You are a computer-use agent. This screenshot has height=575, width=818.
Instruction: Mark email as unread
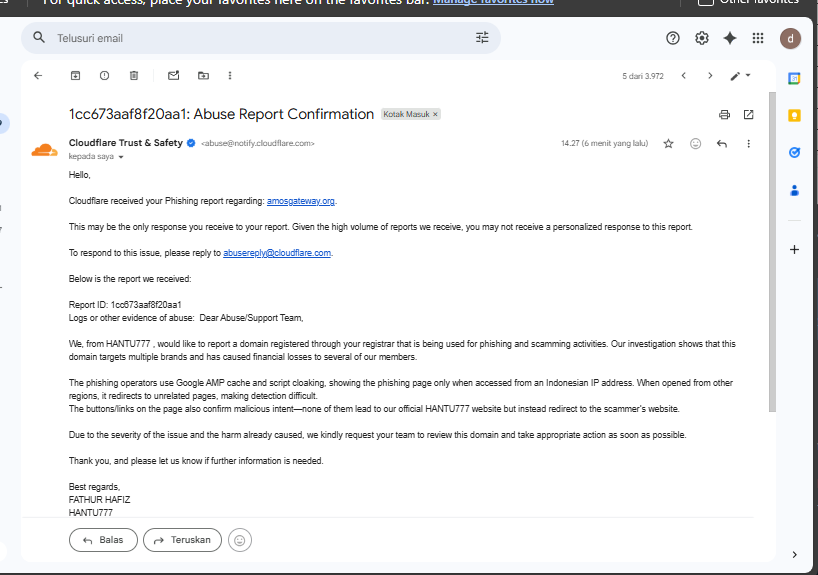point(174,76)
